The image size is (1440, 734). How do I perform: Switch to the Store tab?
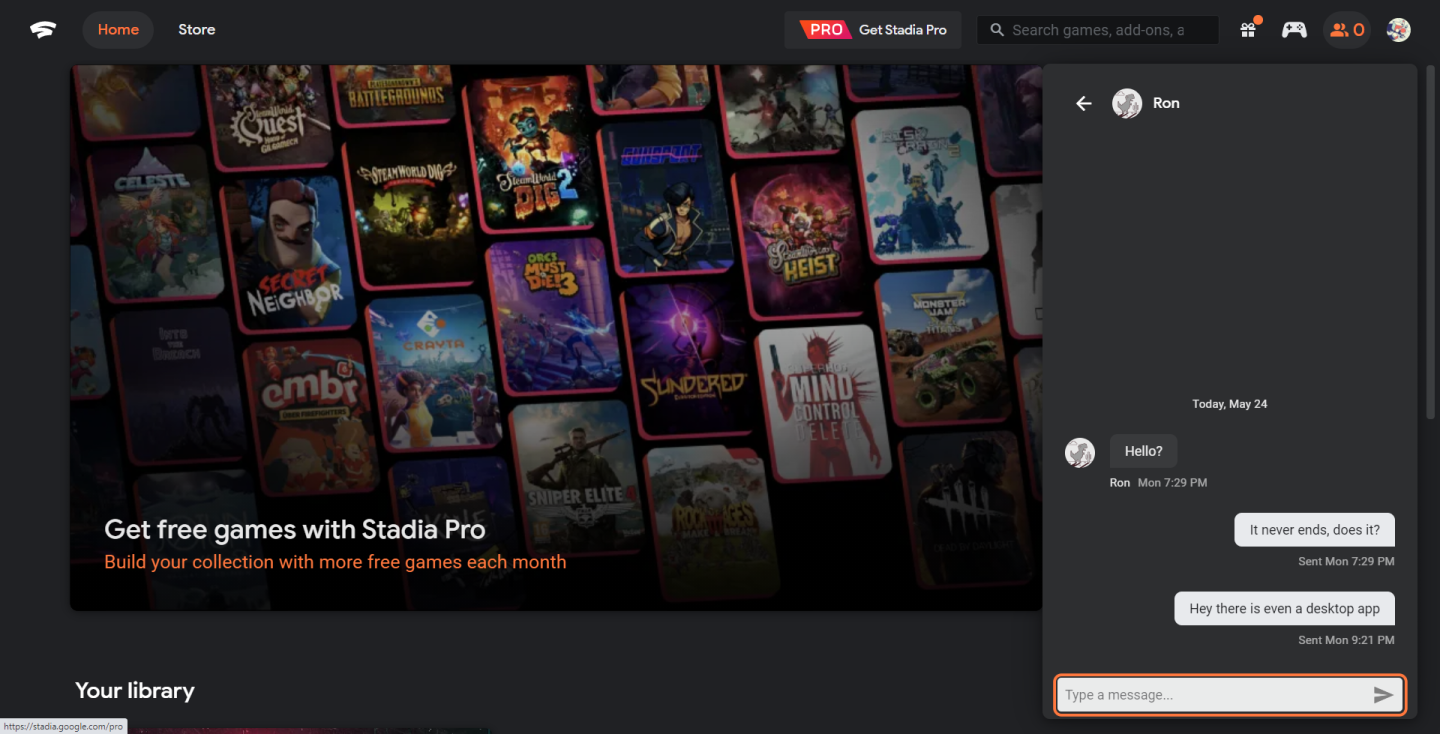(196, 30)
